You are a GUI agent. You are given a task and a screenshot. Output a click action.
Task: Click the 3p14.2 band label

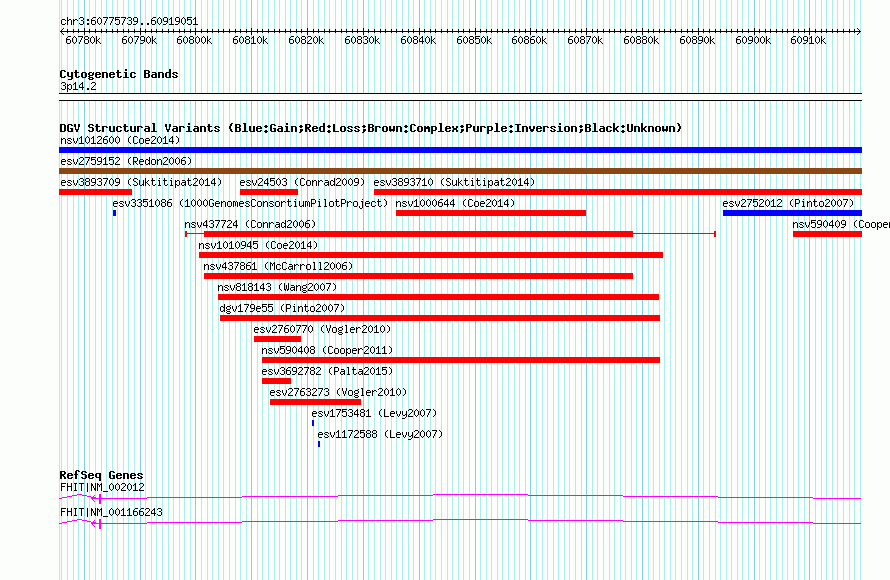(x=78, y=86)
